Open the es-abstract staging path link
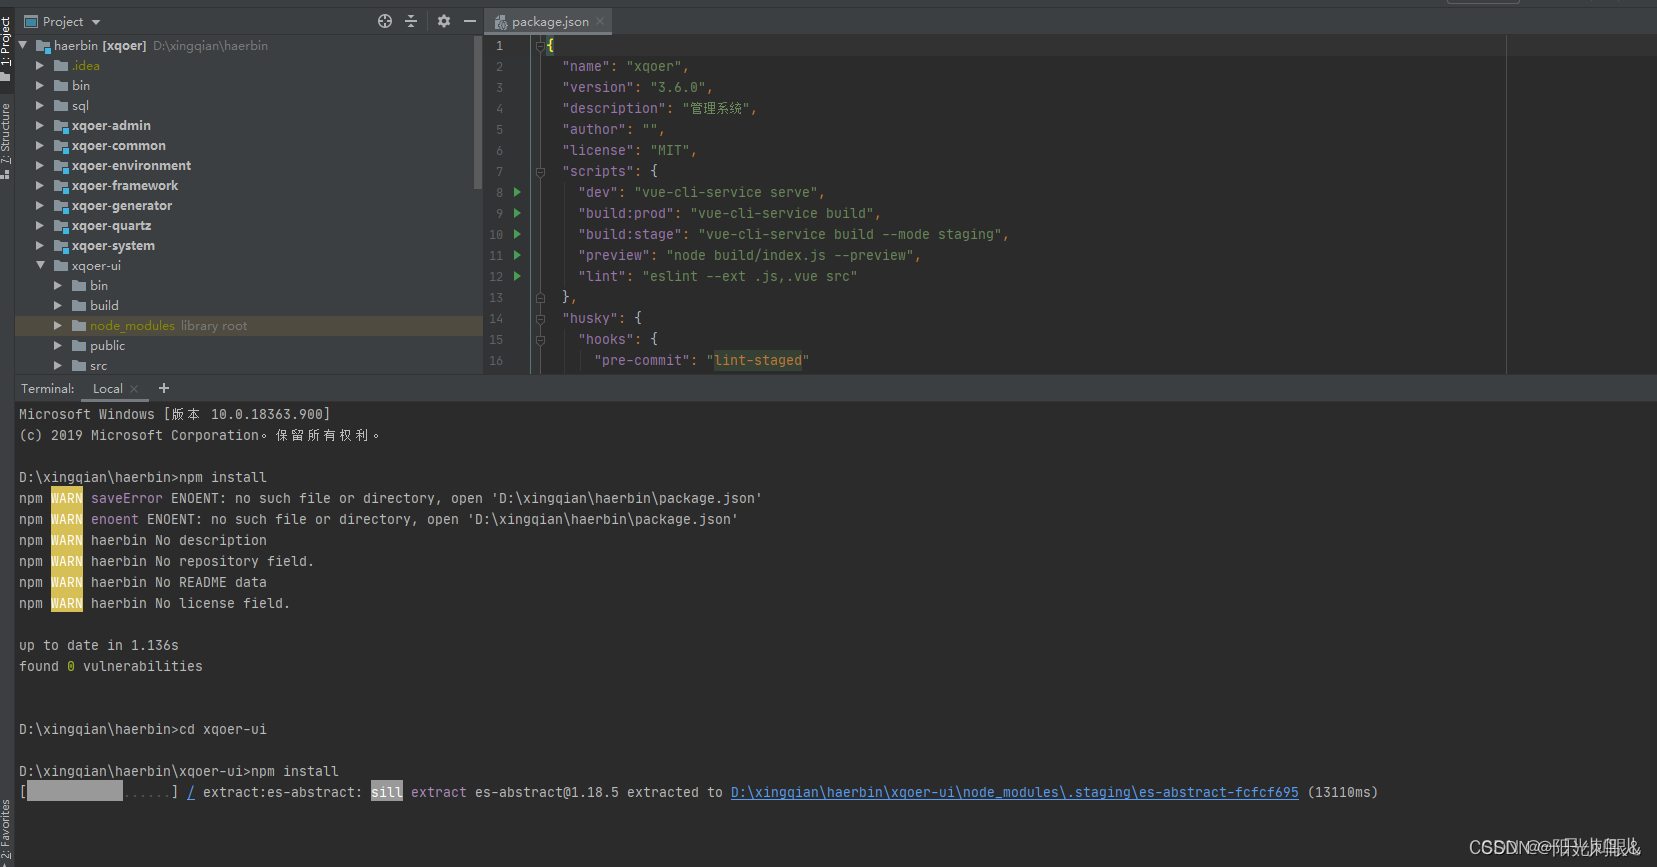The height and width of the screenshot is (867, 1657). click(x=1014, y=792)
